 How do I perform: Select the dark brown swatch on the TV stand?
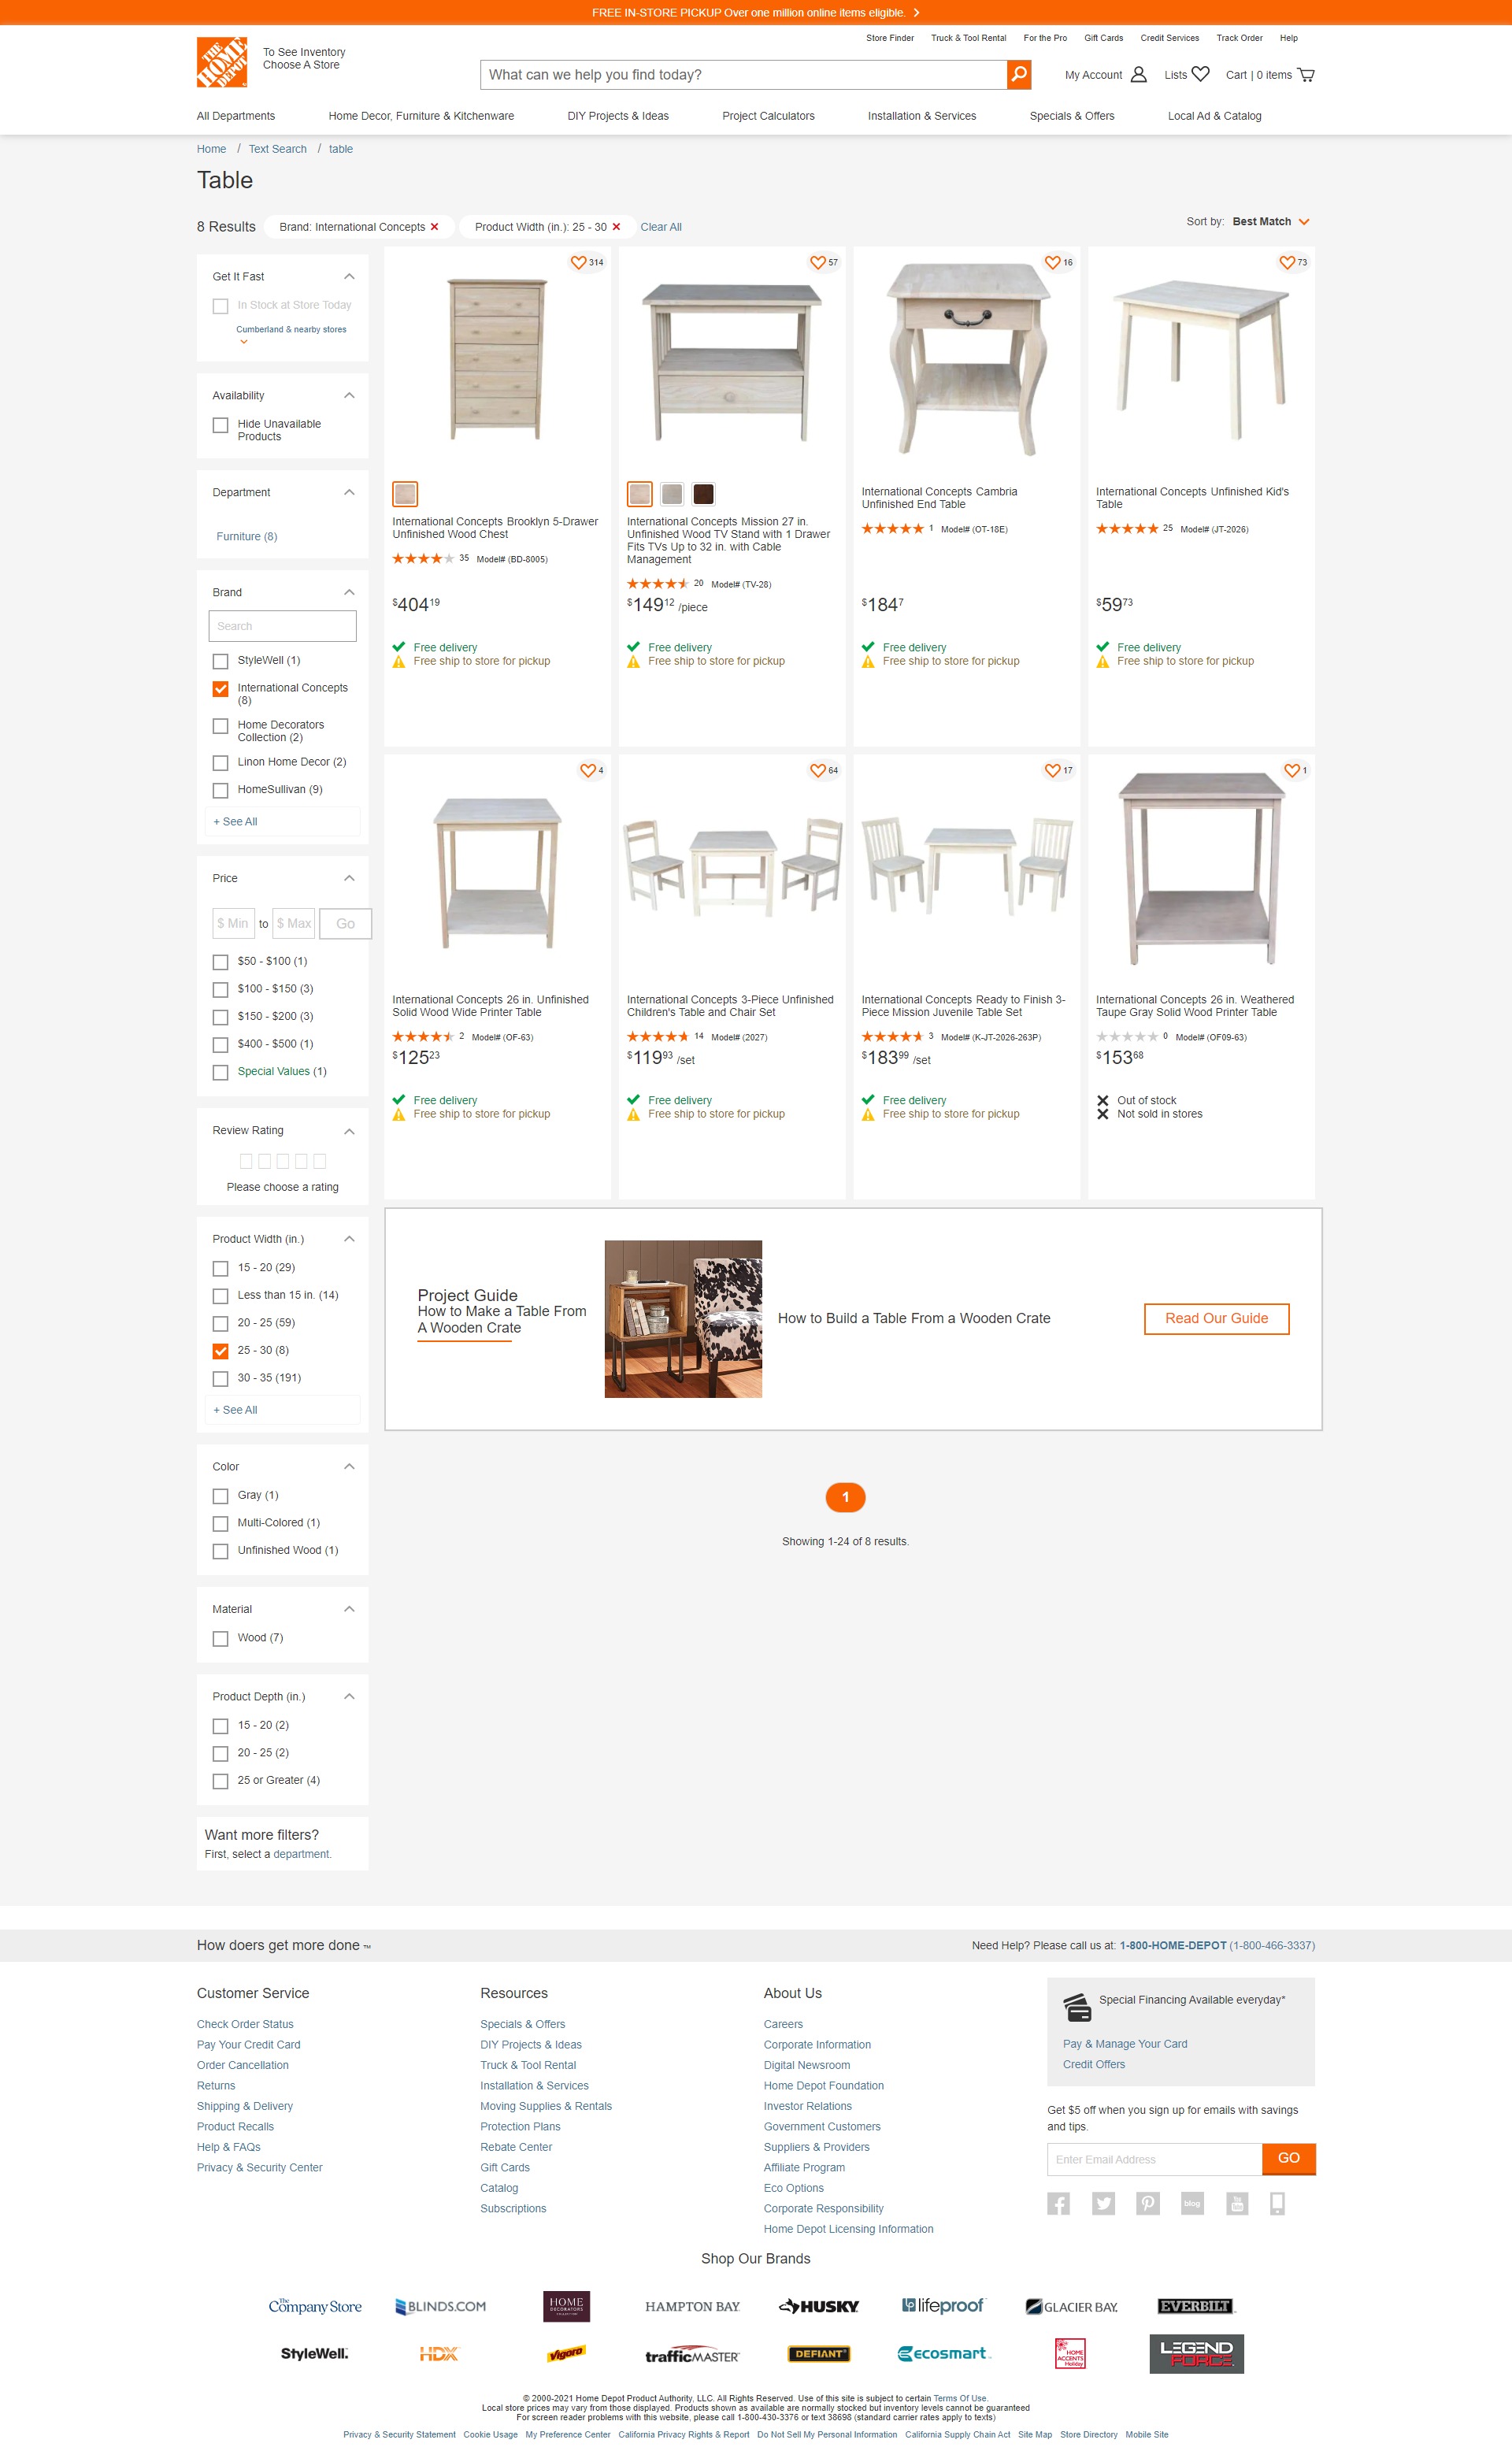coord(703,493)
